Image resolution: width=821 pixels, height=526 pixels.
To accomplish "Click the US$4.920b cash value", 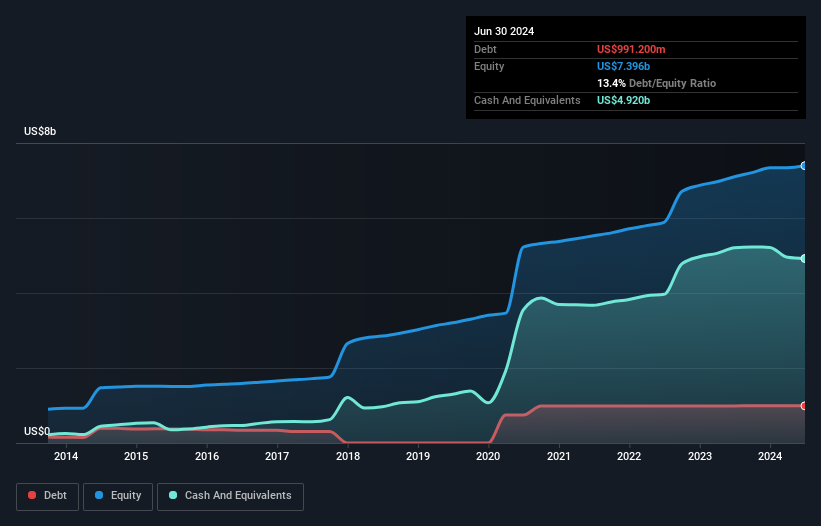I will click(623, 100).
